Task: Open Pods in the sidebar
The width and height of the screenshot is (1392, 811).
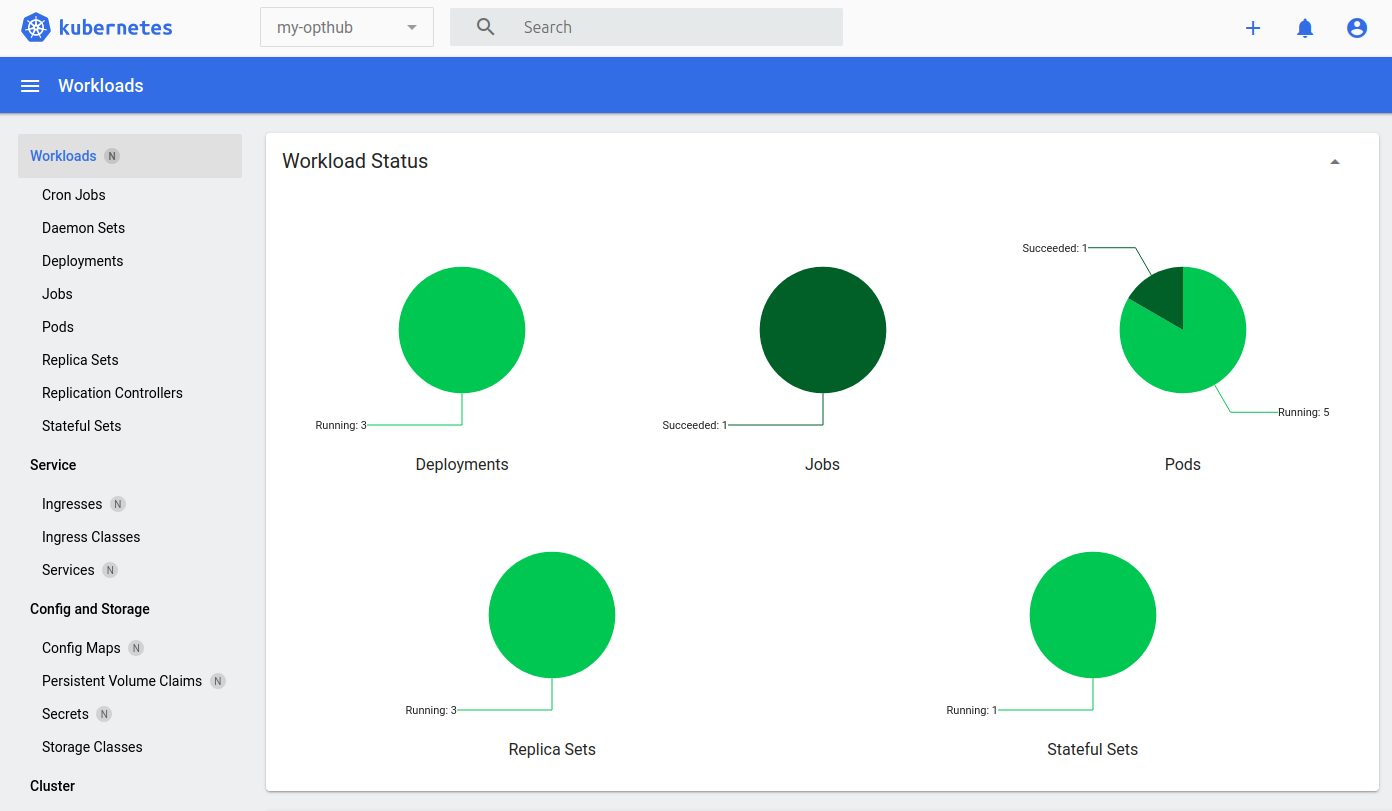Action: click(x=58, y=327)
